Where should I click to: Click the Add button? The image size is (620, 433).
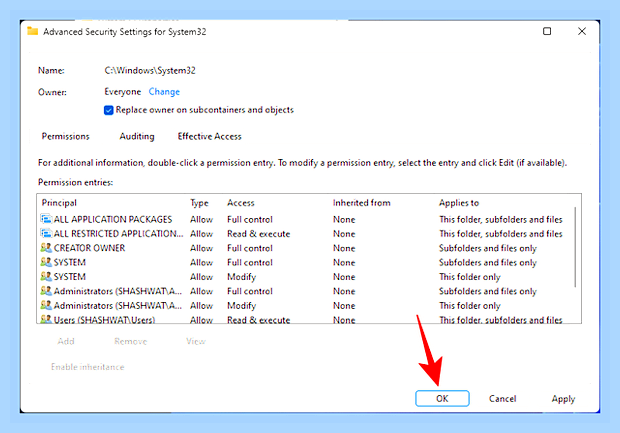tap(66, 341)
